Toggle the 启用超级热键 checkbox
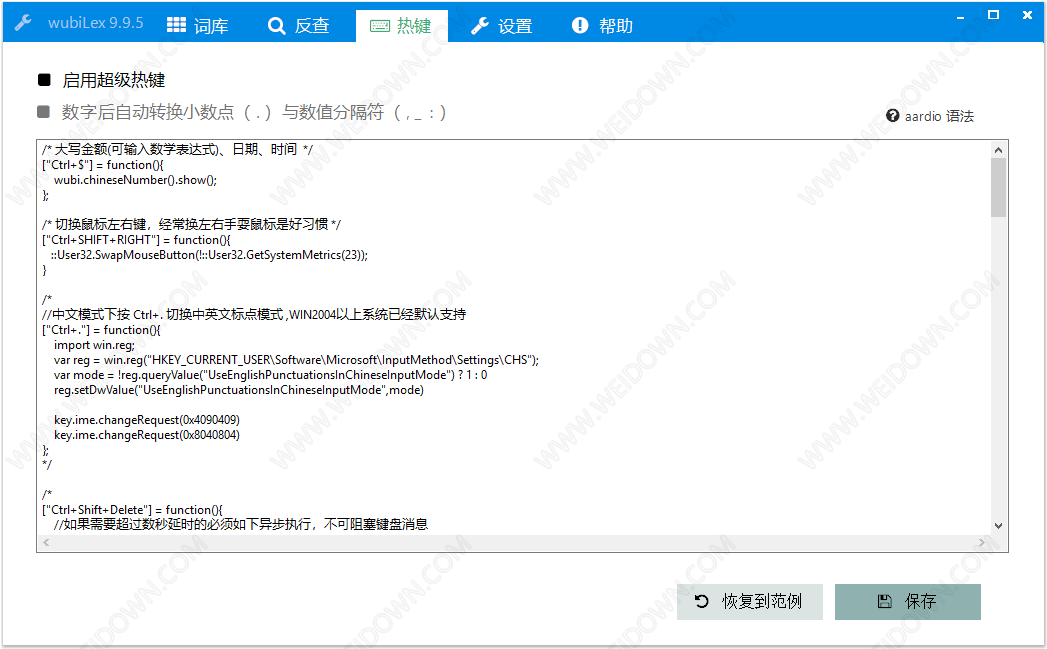Viewport: 1047px width, 649px height. point(44,80)
